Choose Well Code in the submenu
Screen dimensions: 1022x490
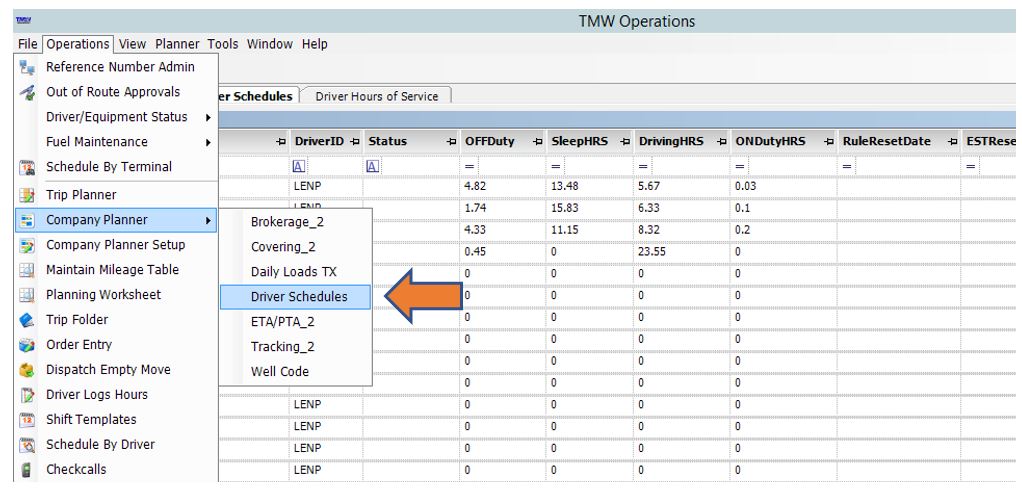click(x=295, y=371)
